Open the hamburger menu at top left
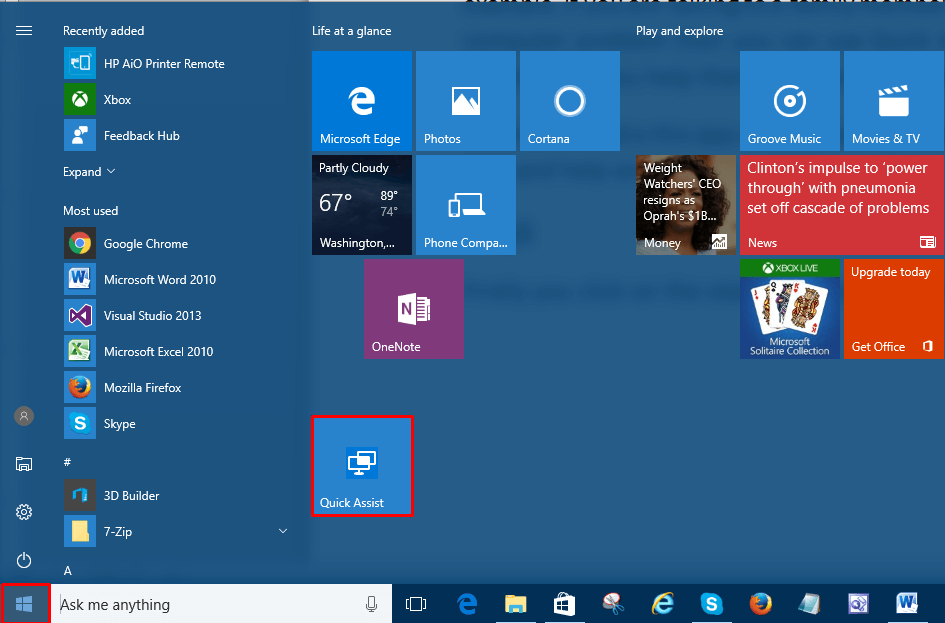945x623 pixels. (x=24, y=31)
